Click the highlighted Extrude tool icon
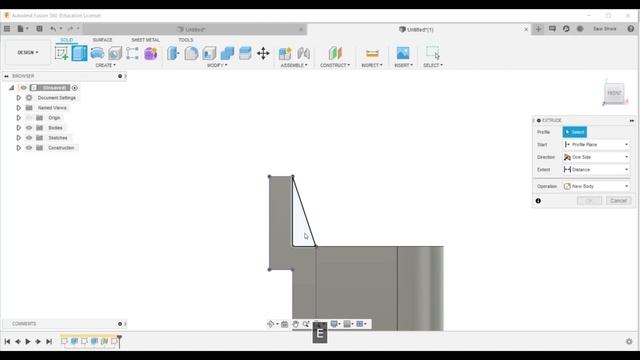The height and width of the screenshot is (360, 640). (79, 53)
